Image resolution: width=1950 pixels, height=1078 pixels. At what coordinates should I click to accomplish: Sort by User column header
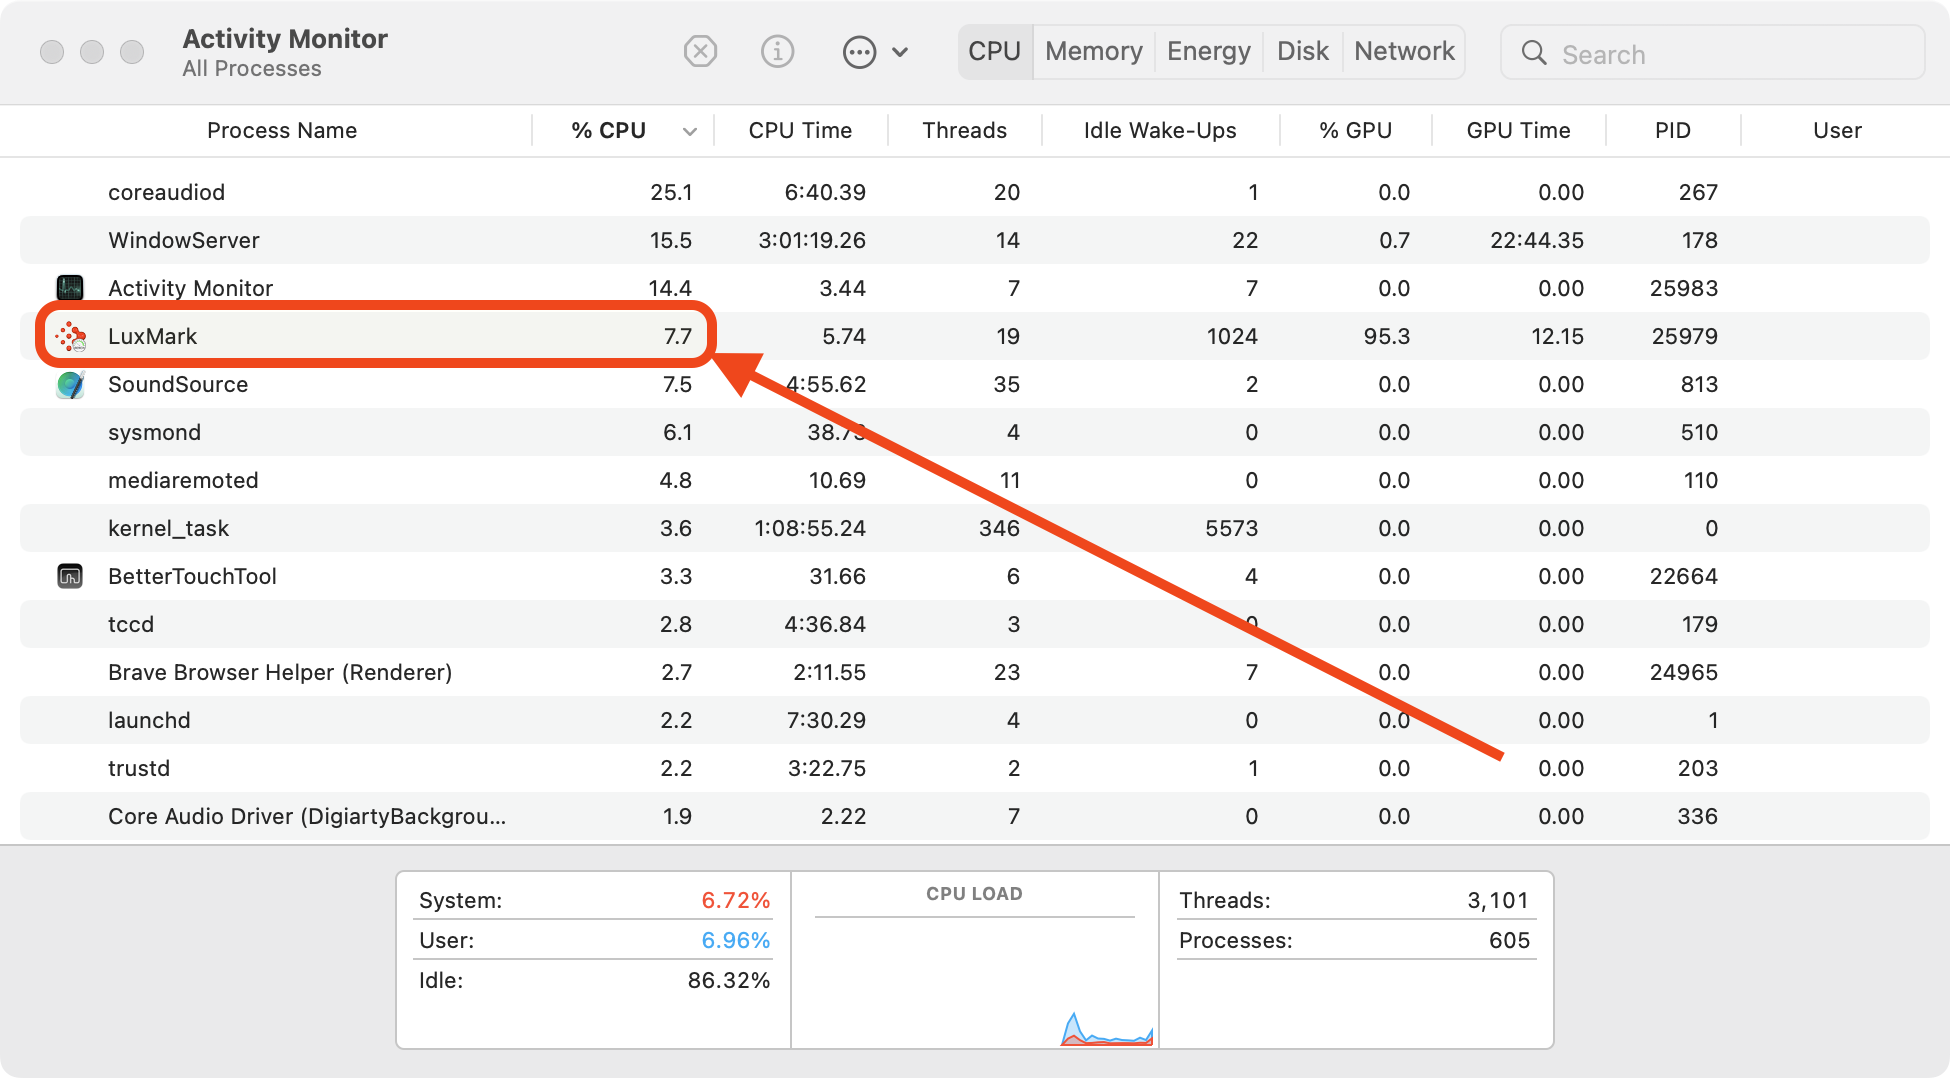click(x=1837, y=130)
